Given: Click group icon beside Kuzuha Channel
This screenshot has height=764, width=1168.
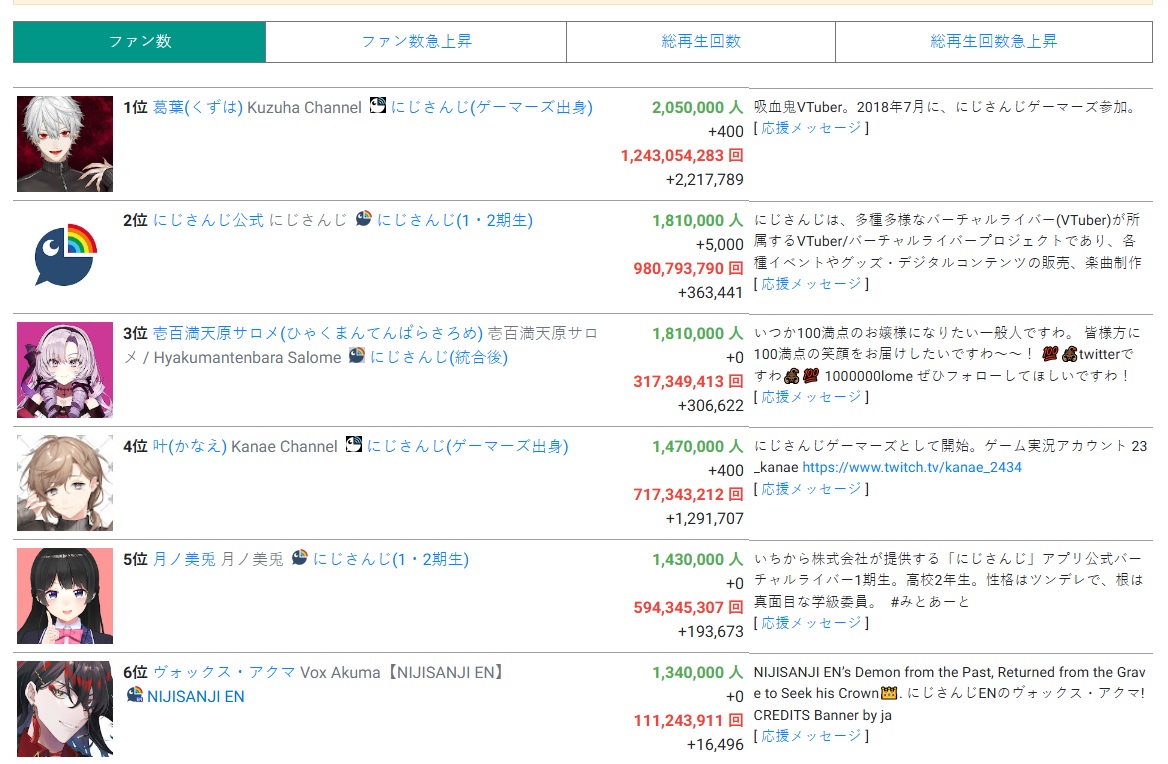Looking at the screenshot, I should (378, 105).
